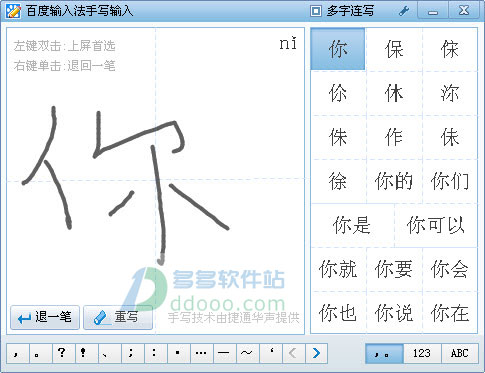Choose the phrase candidate 你就
Image resolution: width=485 pixels, height=373 pixels.
click(338, 269)
